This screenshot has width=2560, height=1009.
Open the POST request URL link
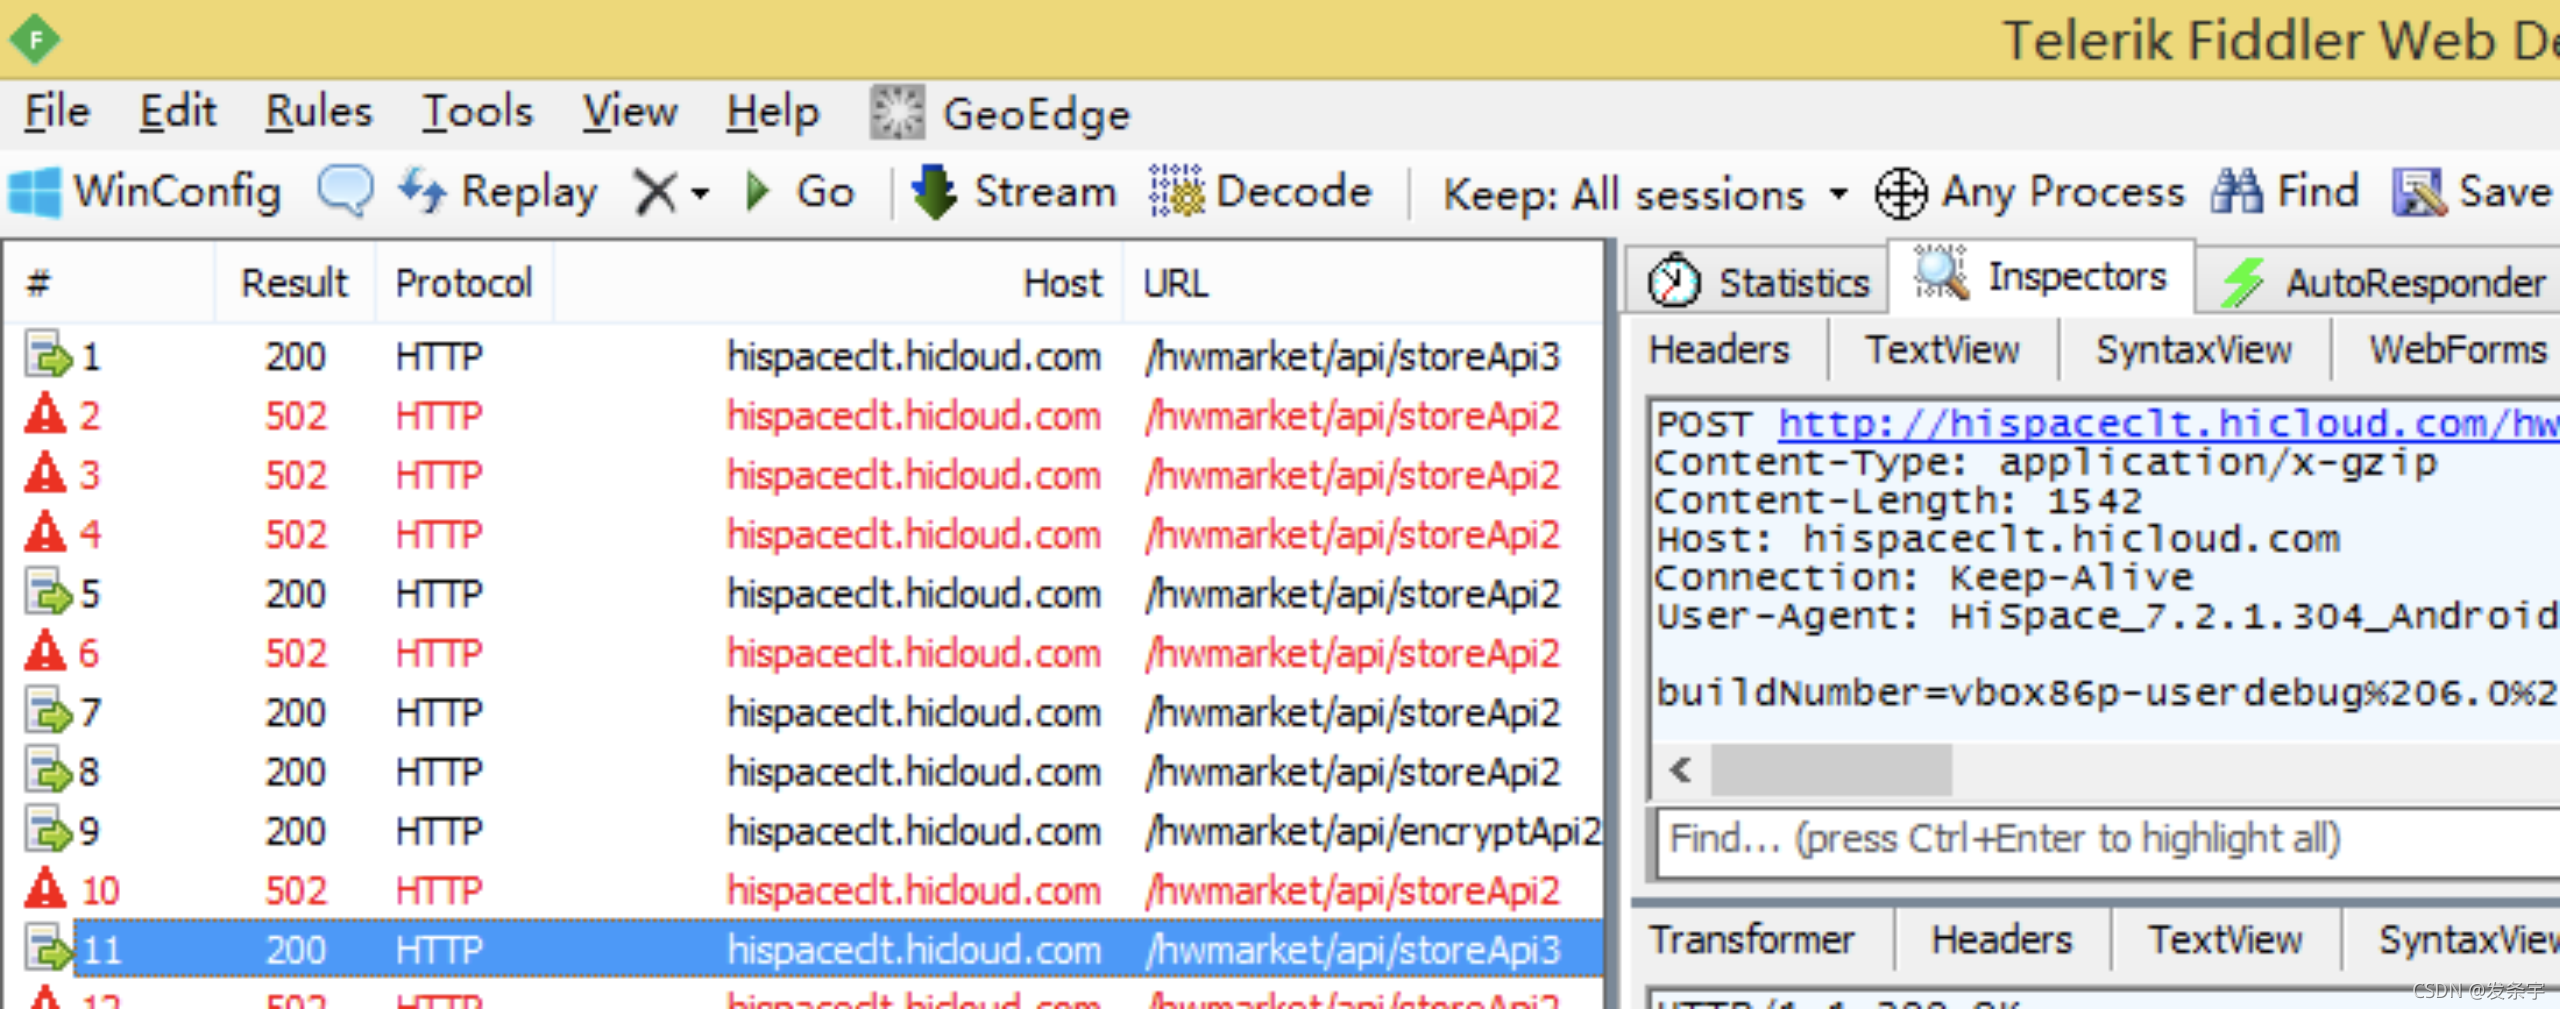[2168, 423]
